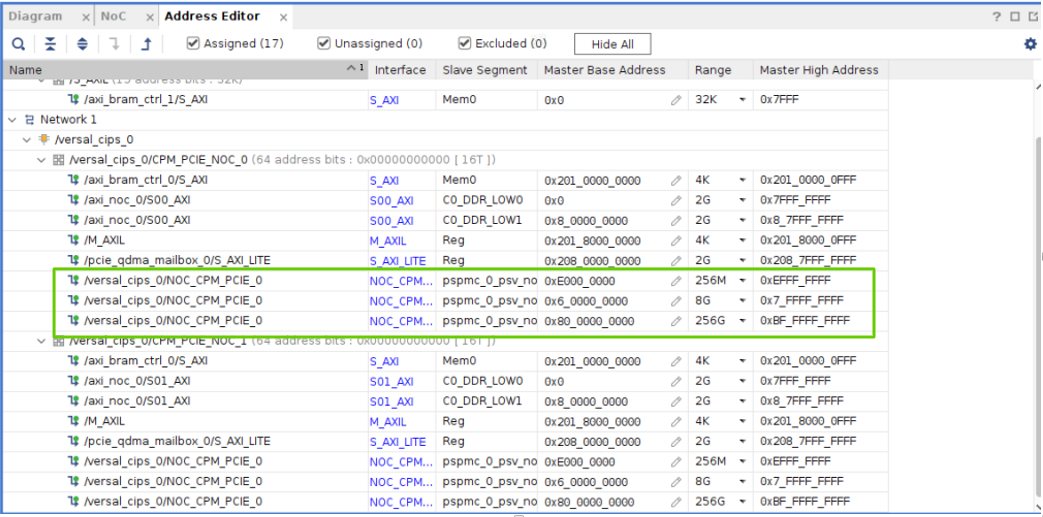This screenshot has height=517, width=1043.
Task: Click the Expand All toolbar icon
Action: coord(82,44)
